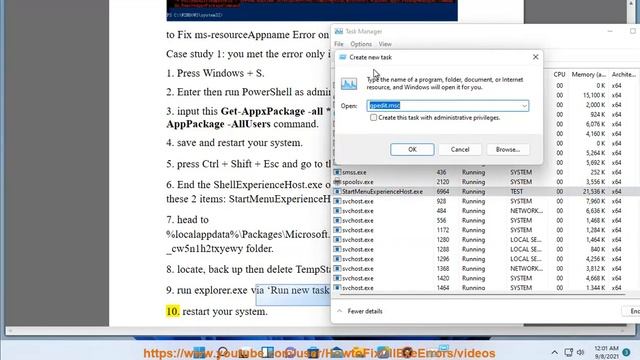Select the StartMenuExperienceHost.exe process name
The image size is (640, 360).
(x=382, y=191)
